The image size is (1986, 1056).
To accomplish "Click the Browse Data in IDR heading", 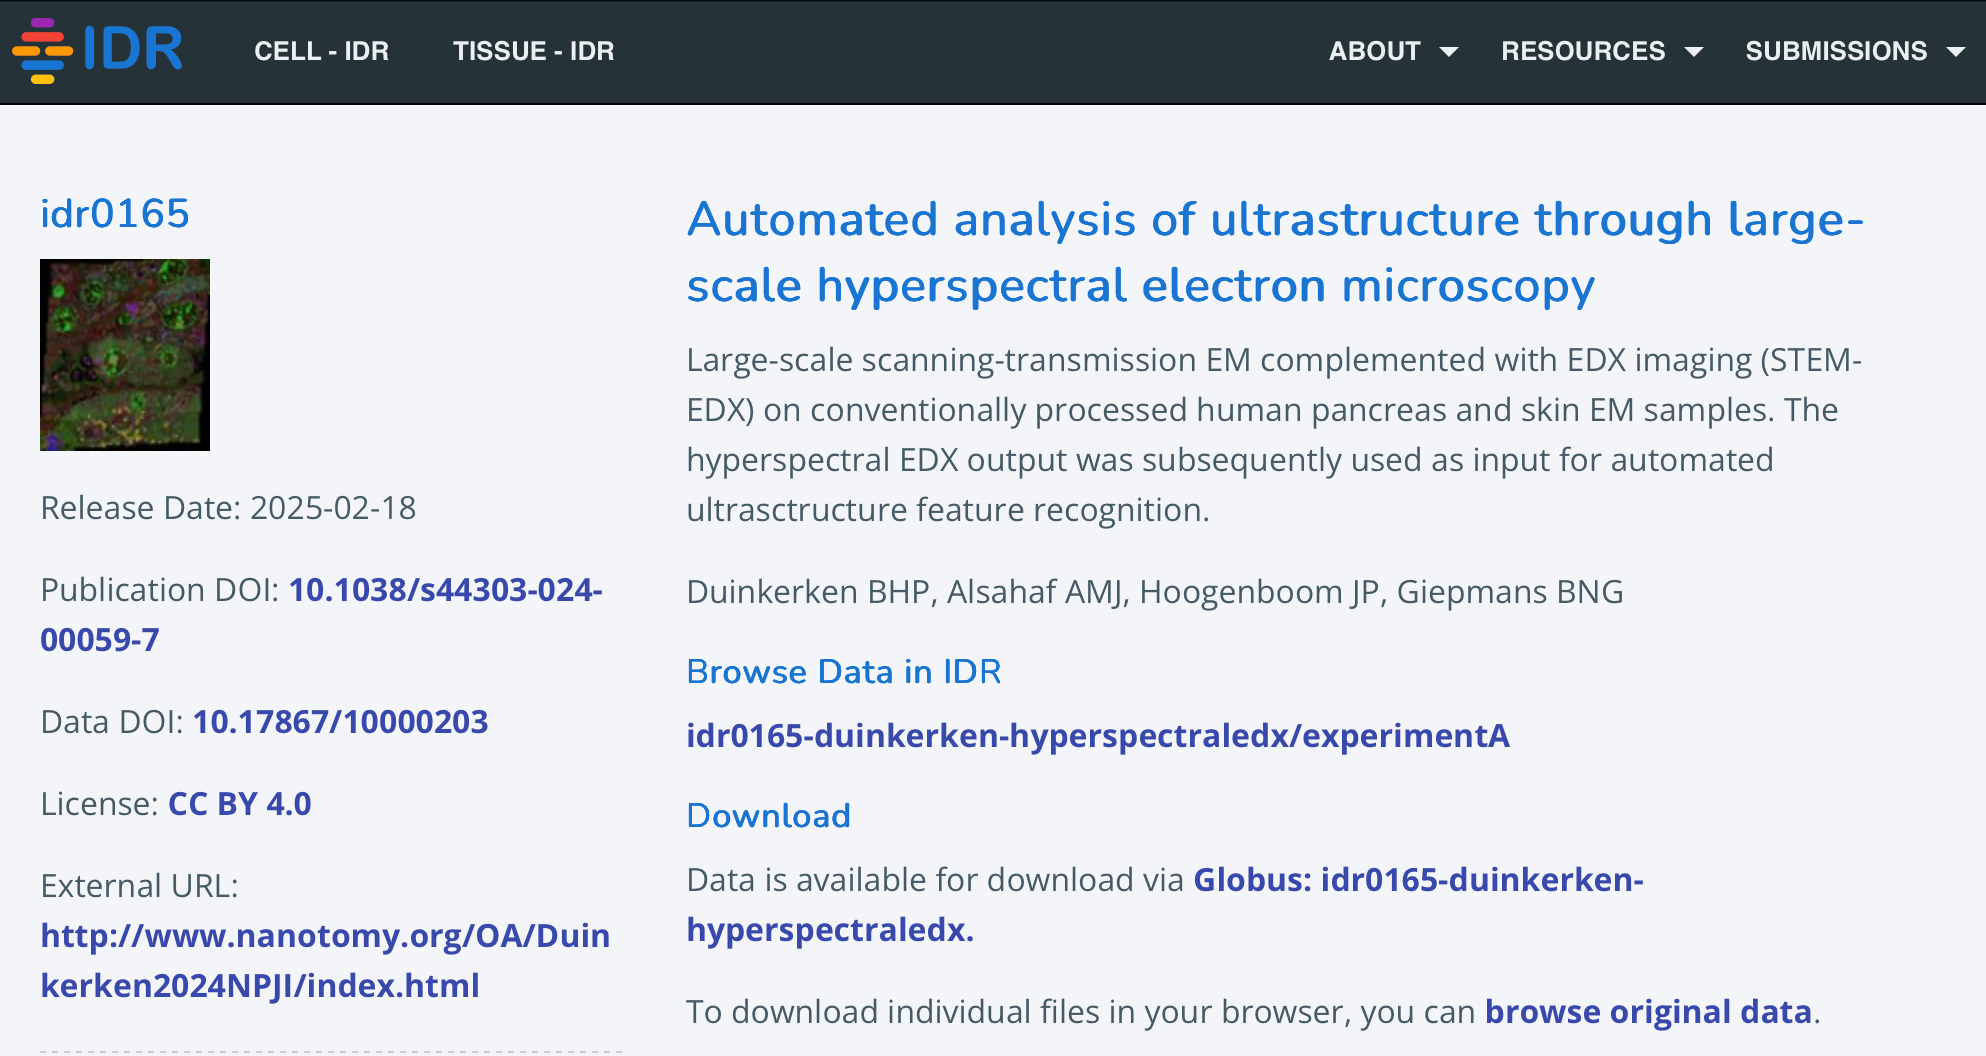I will pyautogui.click(x=843, y=672).
